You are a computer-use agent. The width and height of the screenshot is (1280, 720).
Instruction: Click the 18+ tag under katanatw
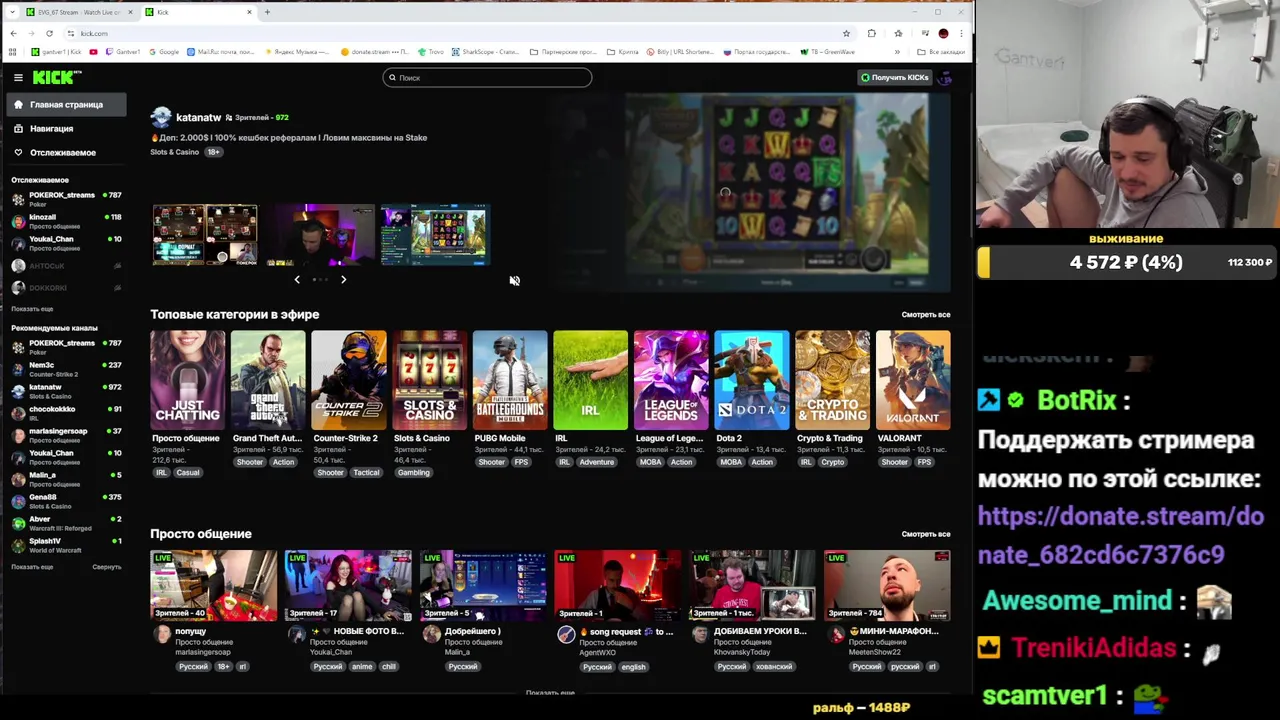coord(213,152)
